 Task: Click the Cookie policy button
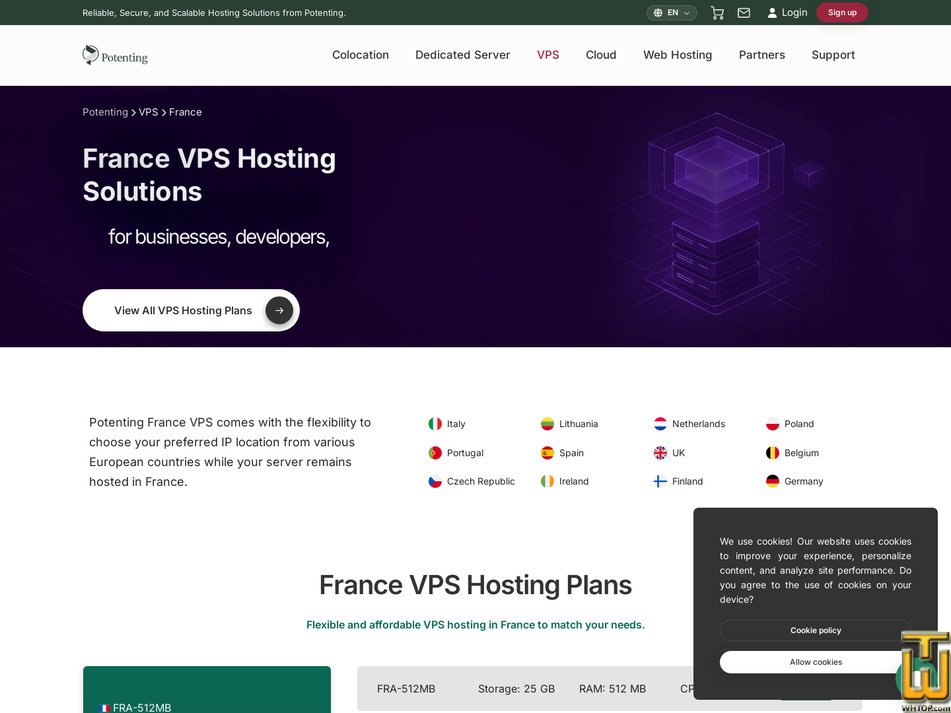click(815, 631)
